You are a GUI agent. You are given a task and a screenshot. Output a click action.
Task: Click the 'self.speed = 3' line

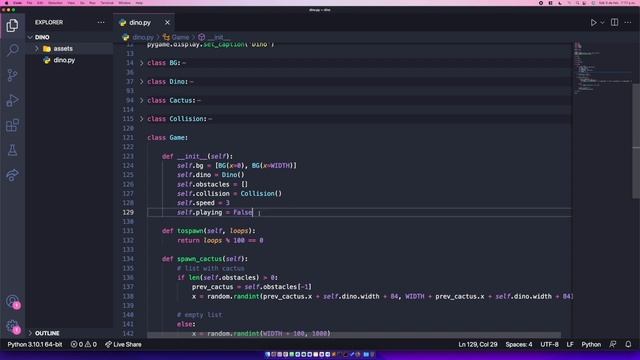[x=203, y=203]
